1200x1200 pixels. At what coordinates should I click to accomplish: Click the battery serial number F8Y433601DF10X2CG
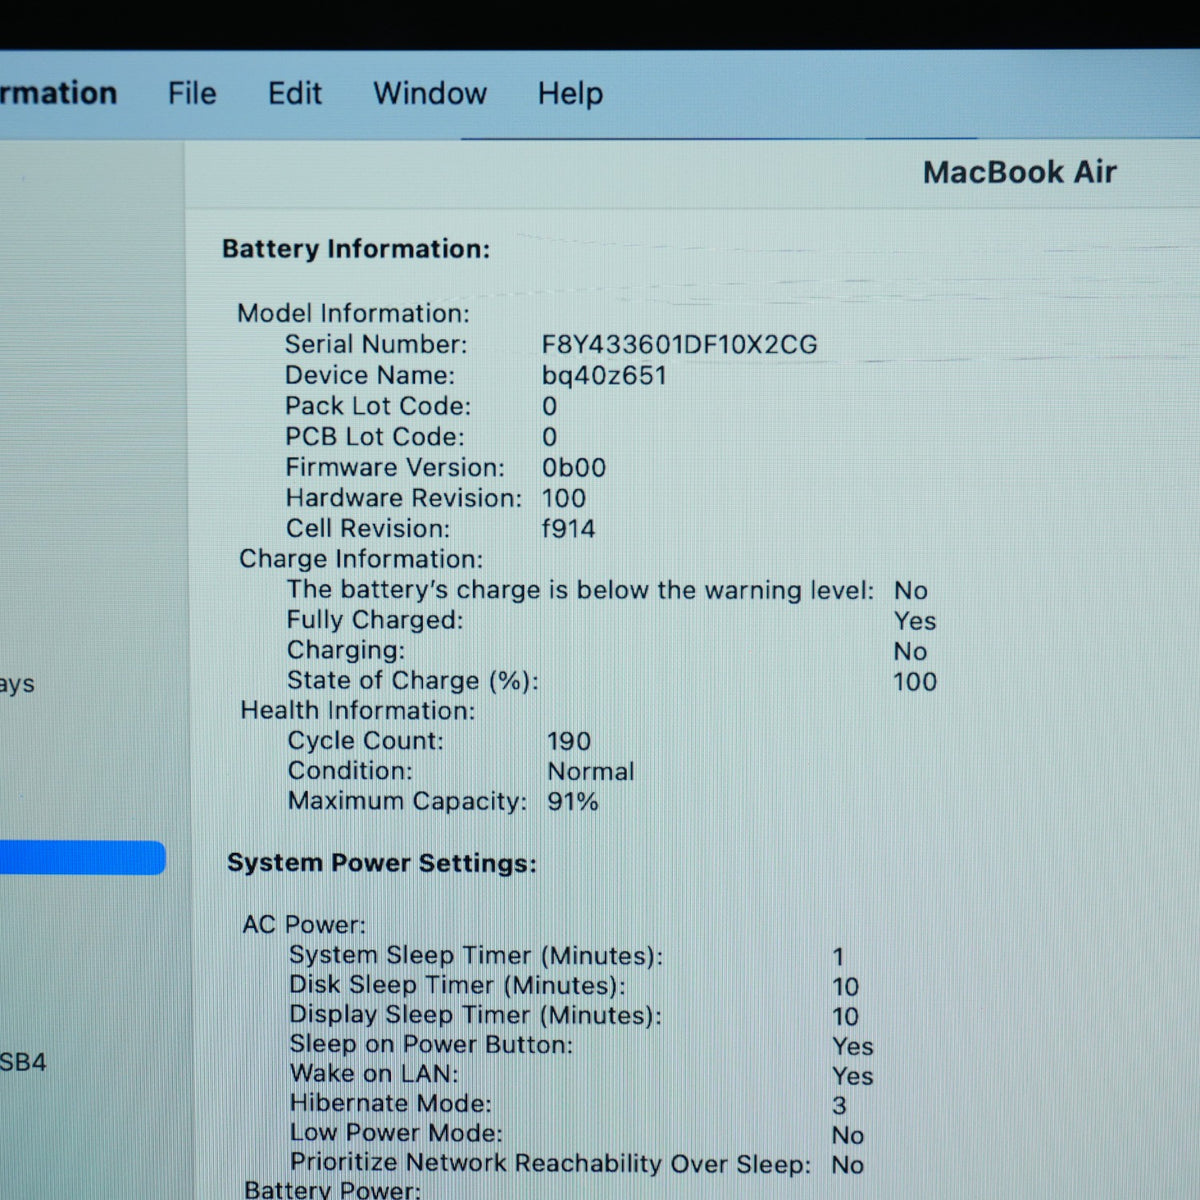680,345
